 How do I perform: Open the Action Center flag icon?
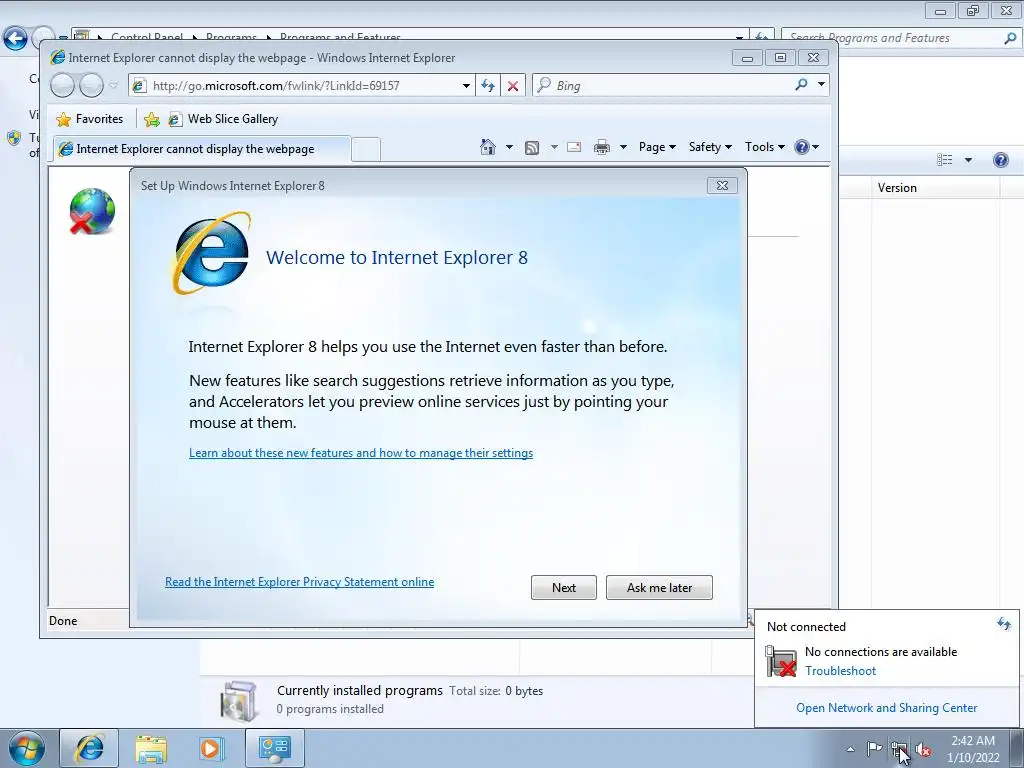(874, 748)
